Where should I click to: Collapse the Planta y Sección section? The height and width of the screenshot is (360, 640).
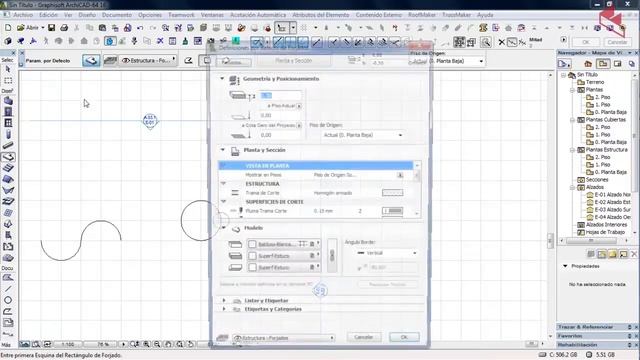click(x=223, y=150)
